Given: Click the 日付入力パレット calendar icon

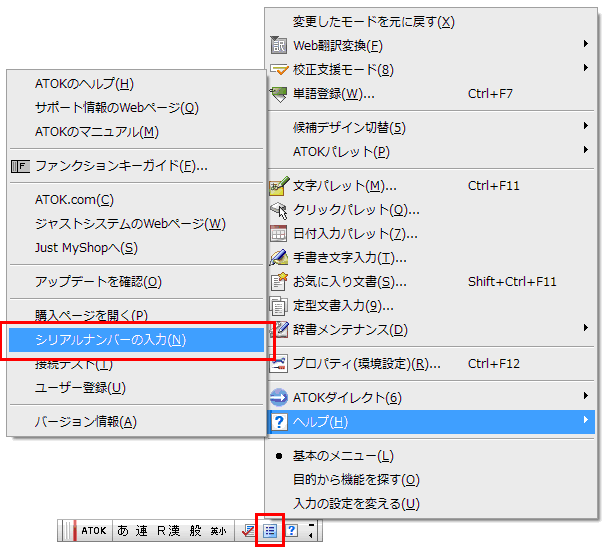Looking at the screenshot, I should (x=278, y=234).
